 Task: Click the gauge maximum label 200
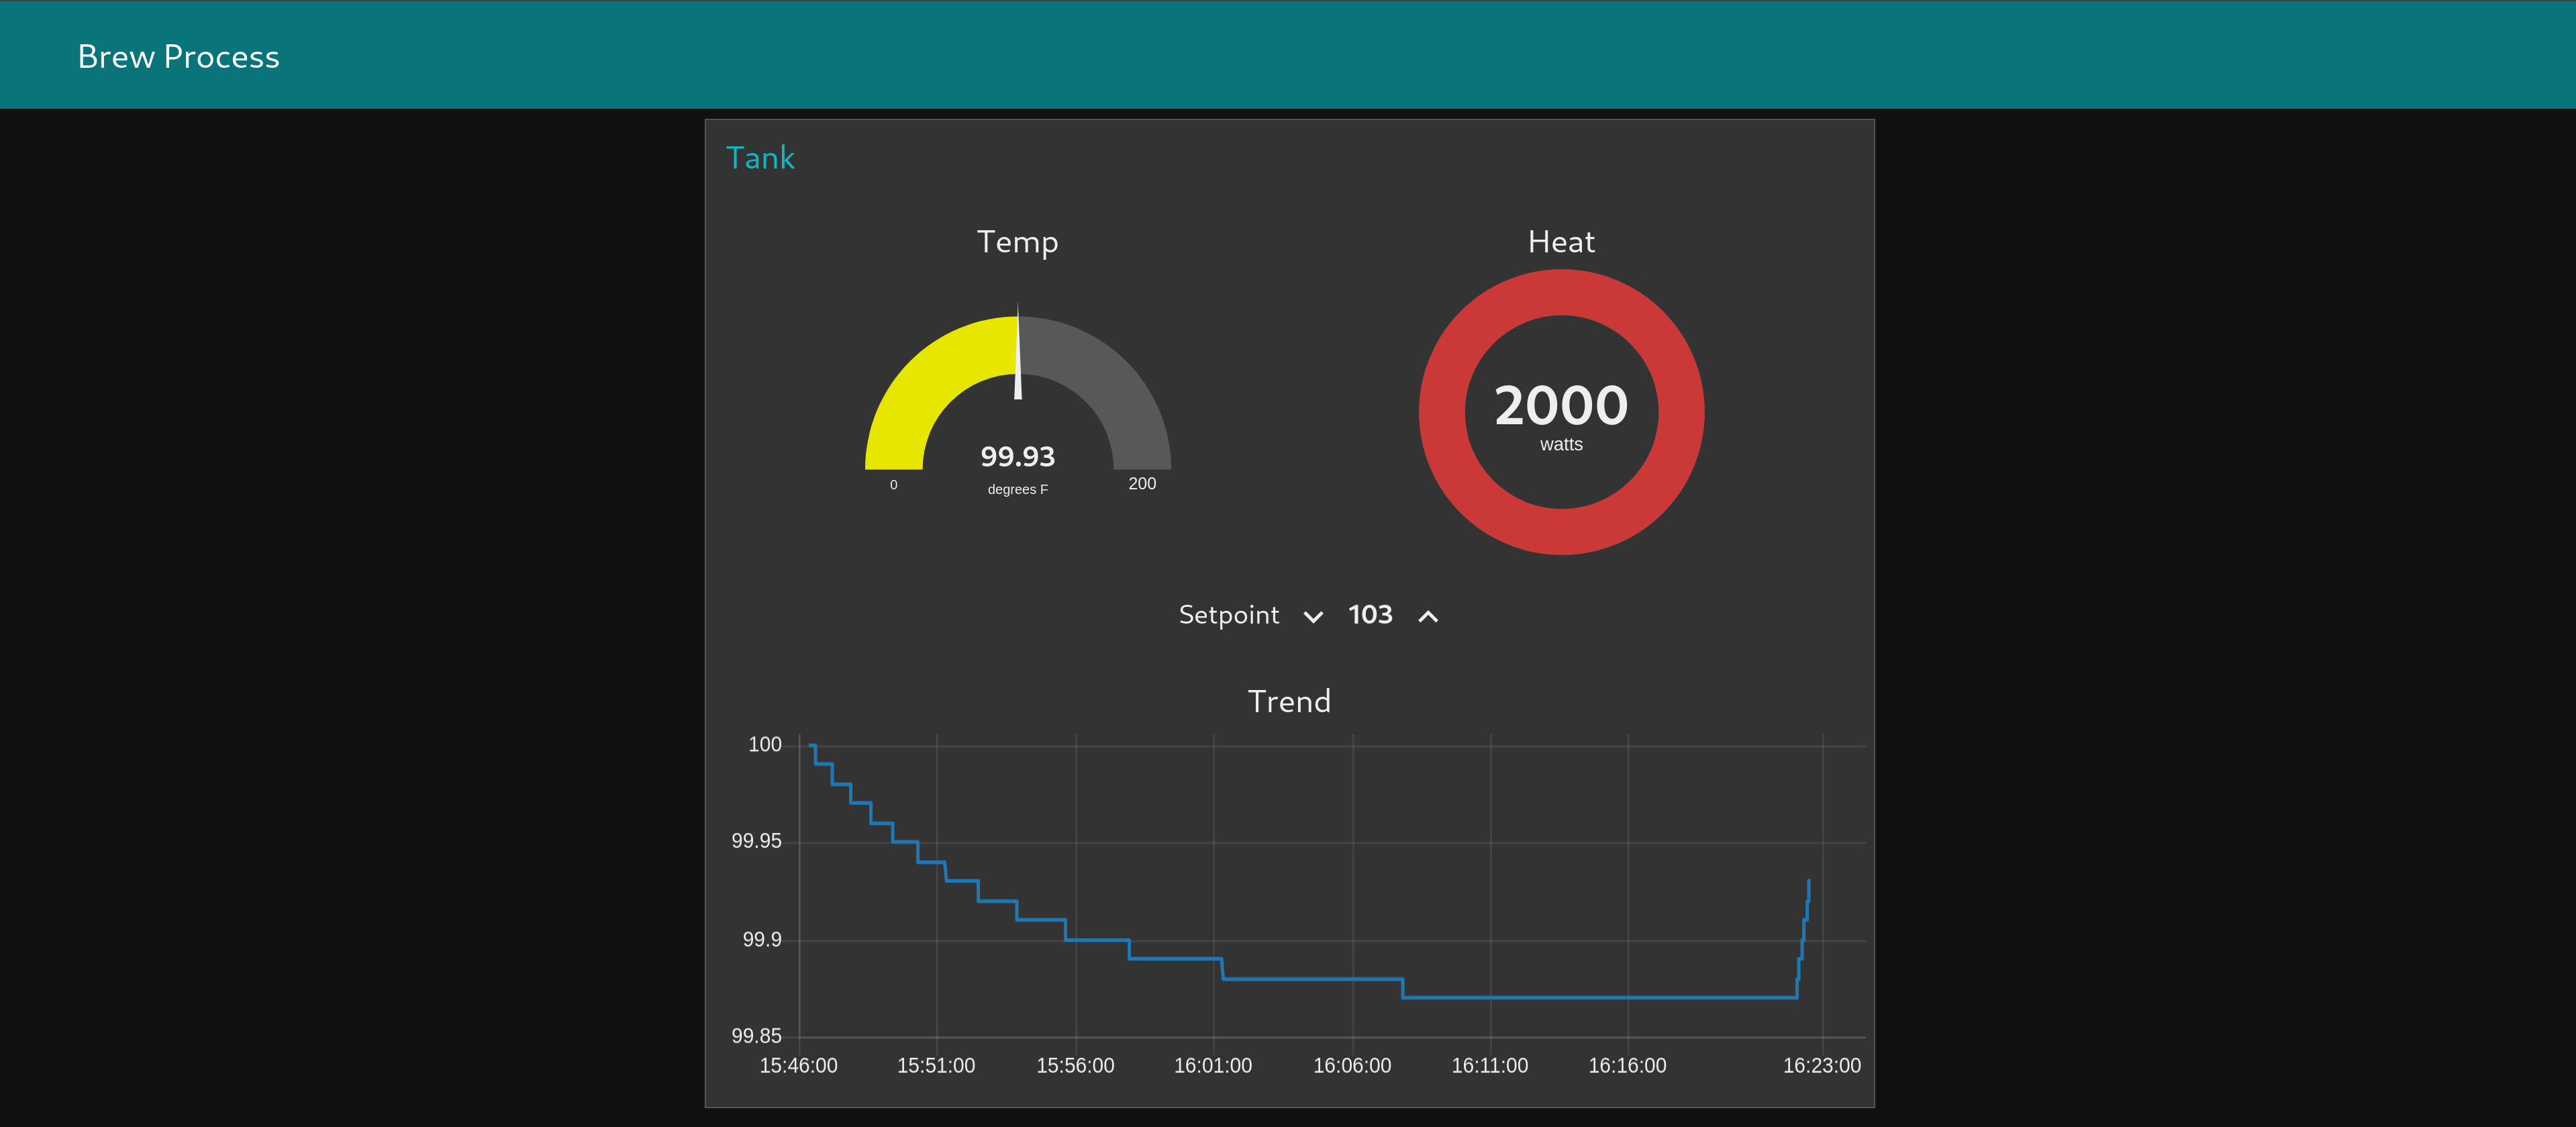coord(1142,484)
